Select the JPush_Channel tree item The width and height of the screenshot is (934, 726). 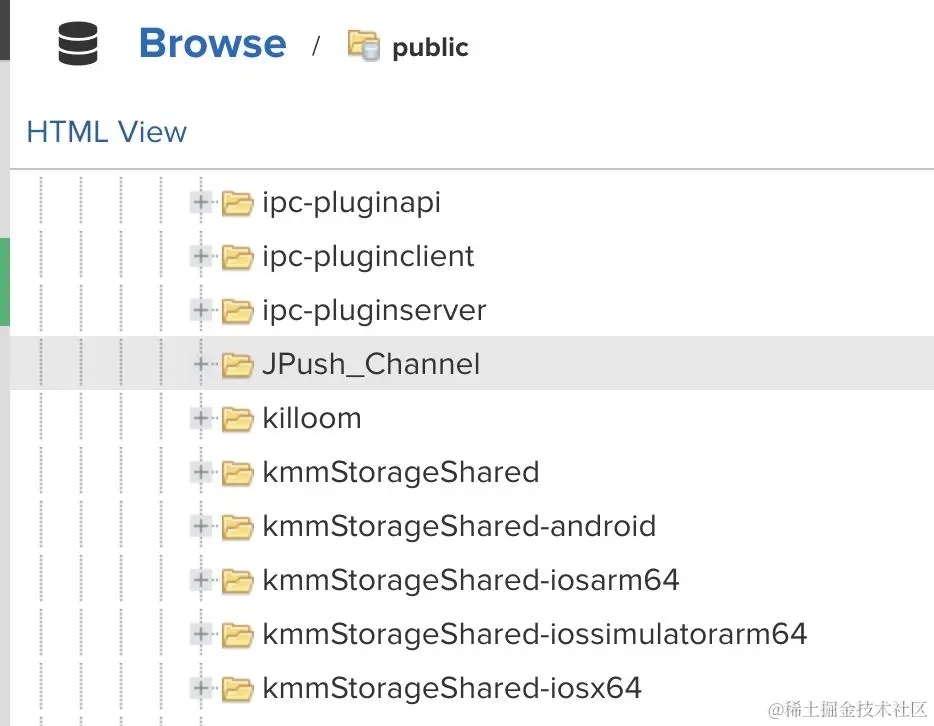pyautogui.click(x=371, y=364)
